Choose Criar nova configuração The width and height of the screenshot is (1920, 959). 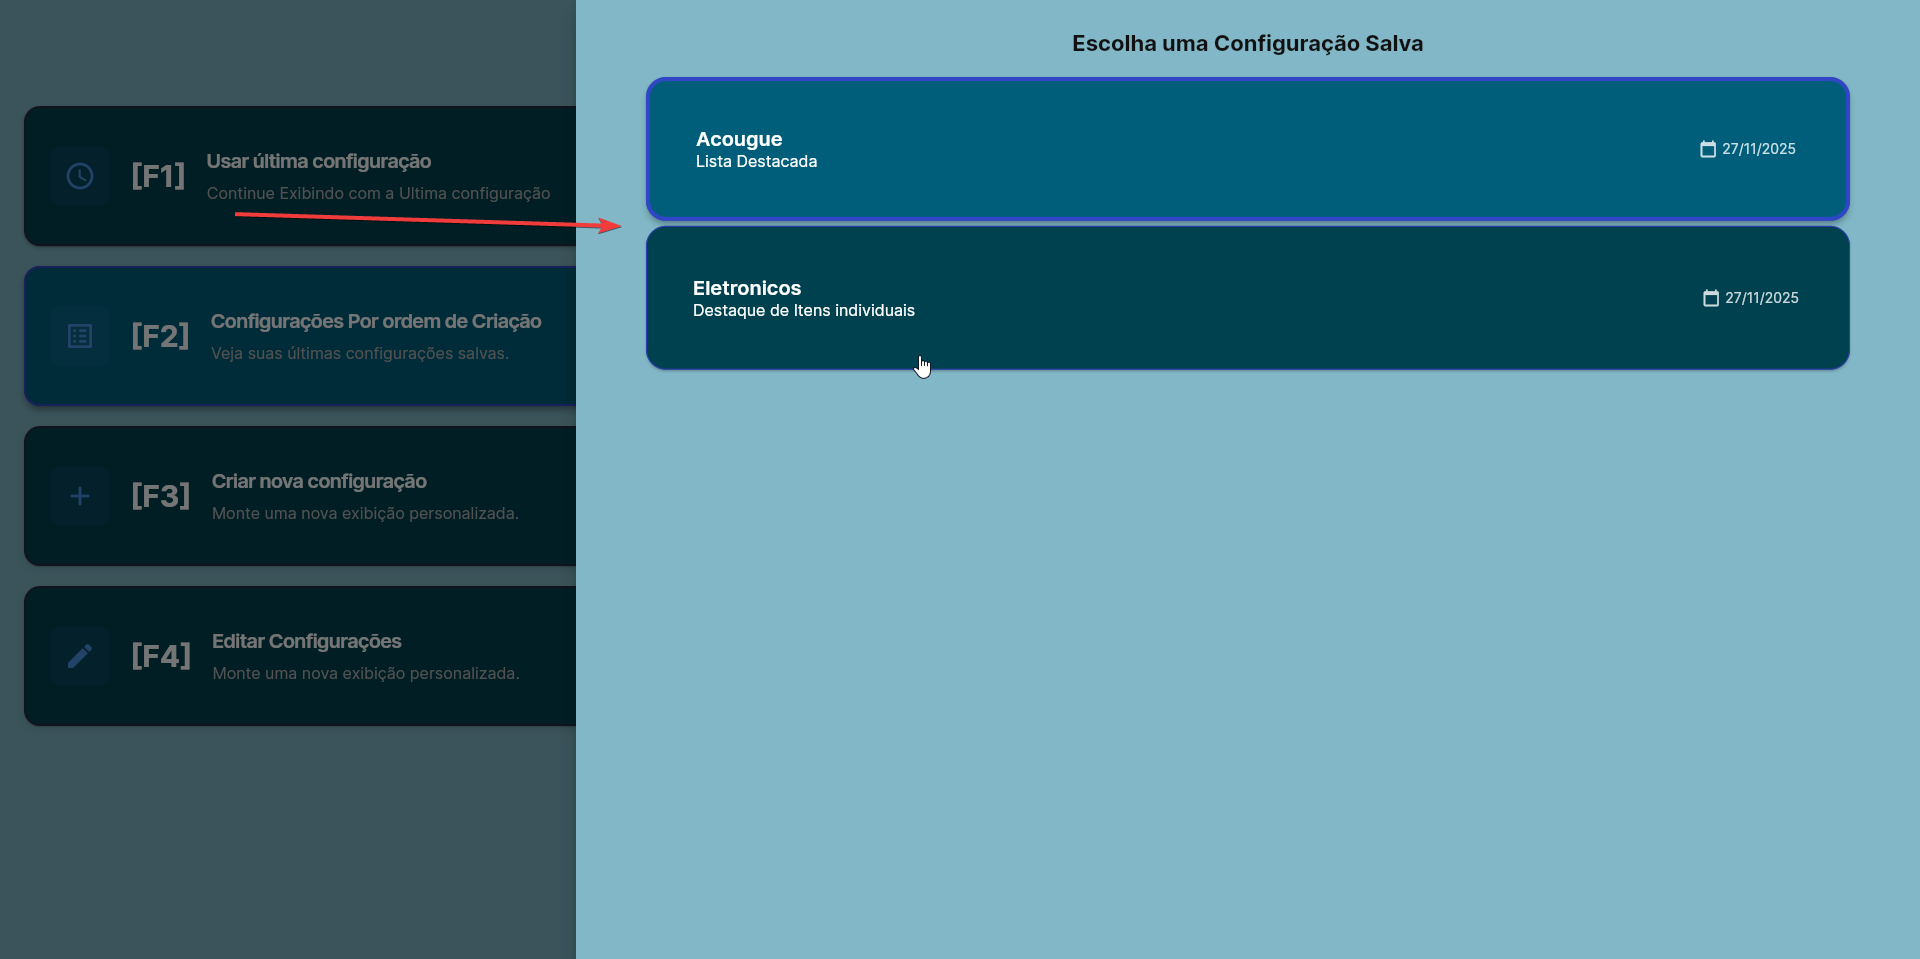(318, 482)
